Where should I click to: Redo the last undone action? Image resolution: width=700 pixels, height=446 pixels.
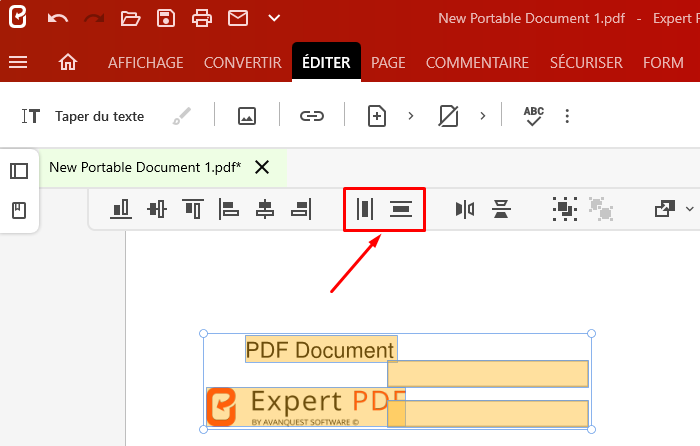94,18
